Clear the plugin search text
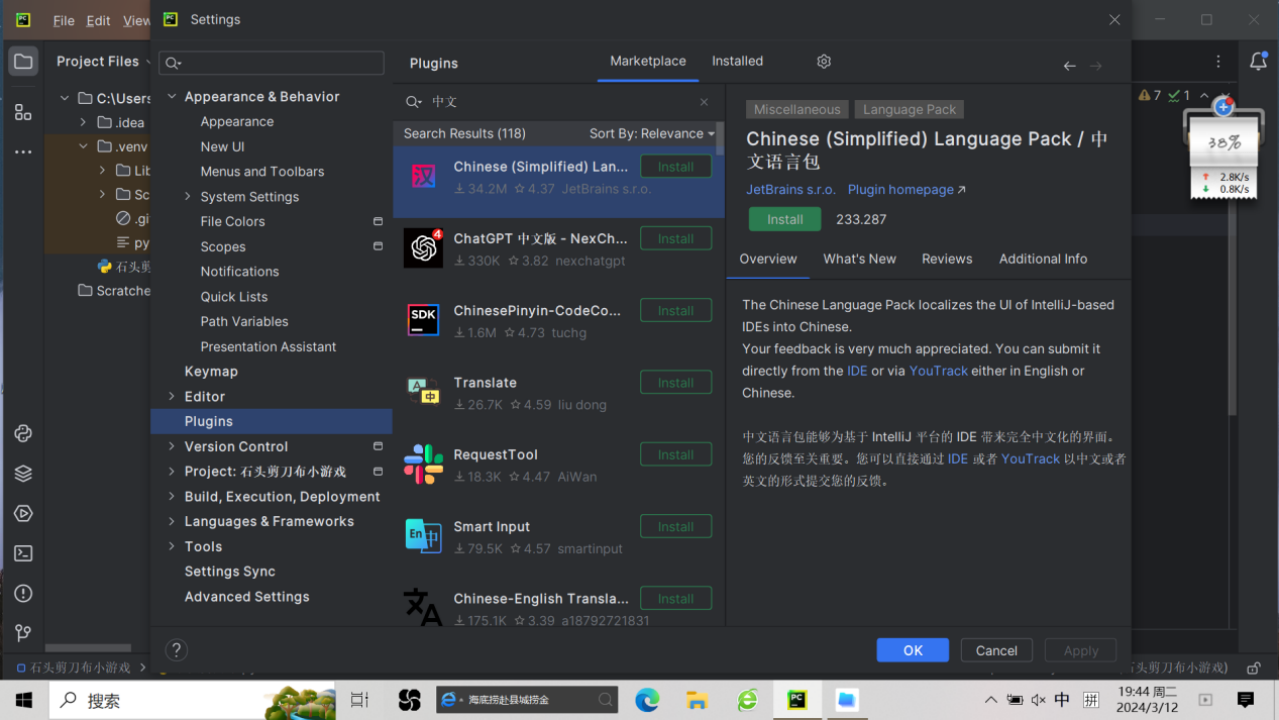This screenshot has width=1279, height=720. tap(704, 102)
